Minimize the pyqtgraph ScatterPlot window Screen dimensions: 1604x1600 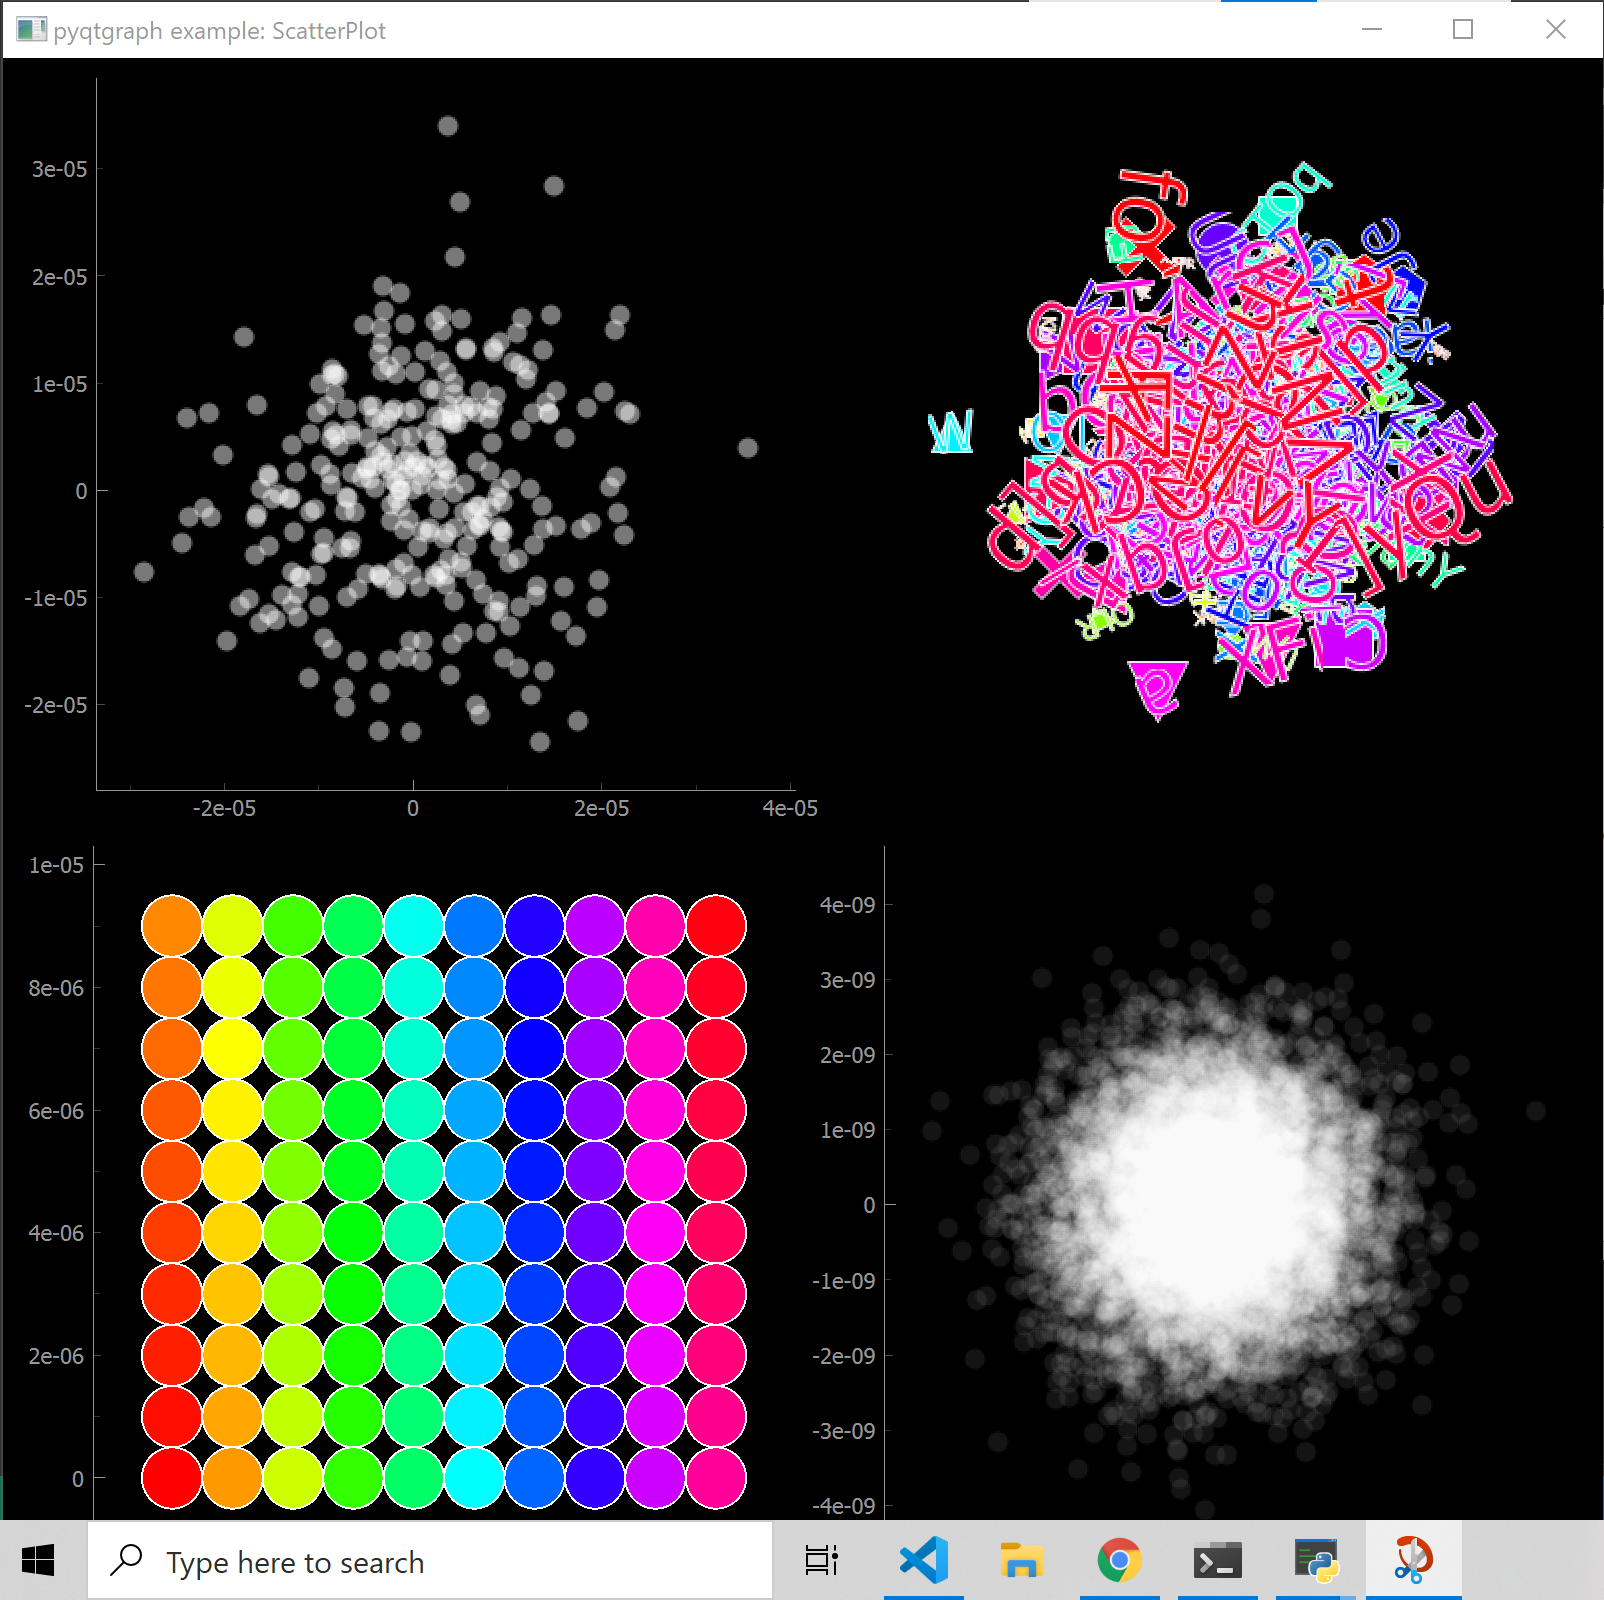coord(1370,30)
